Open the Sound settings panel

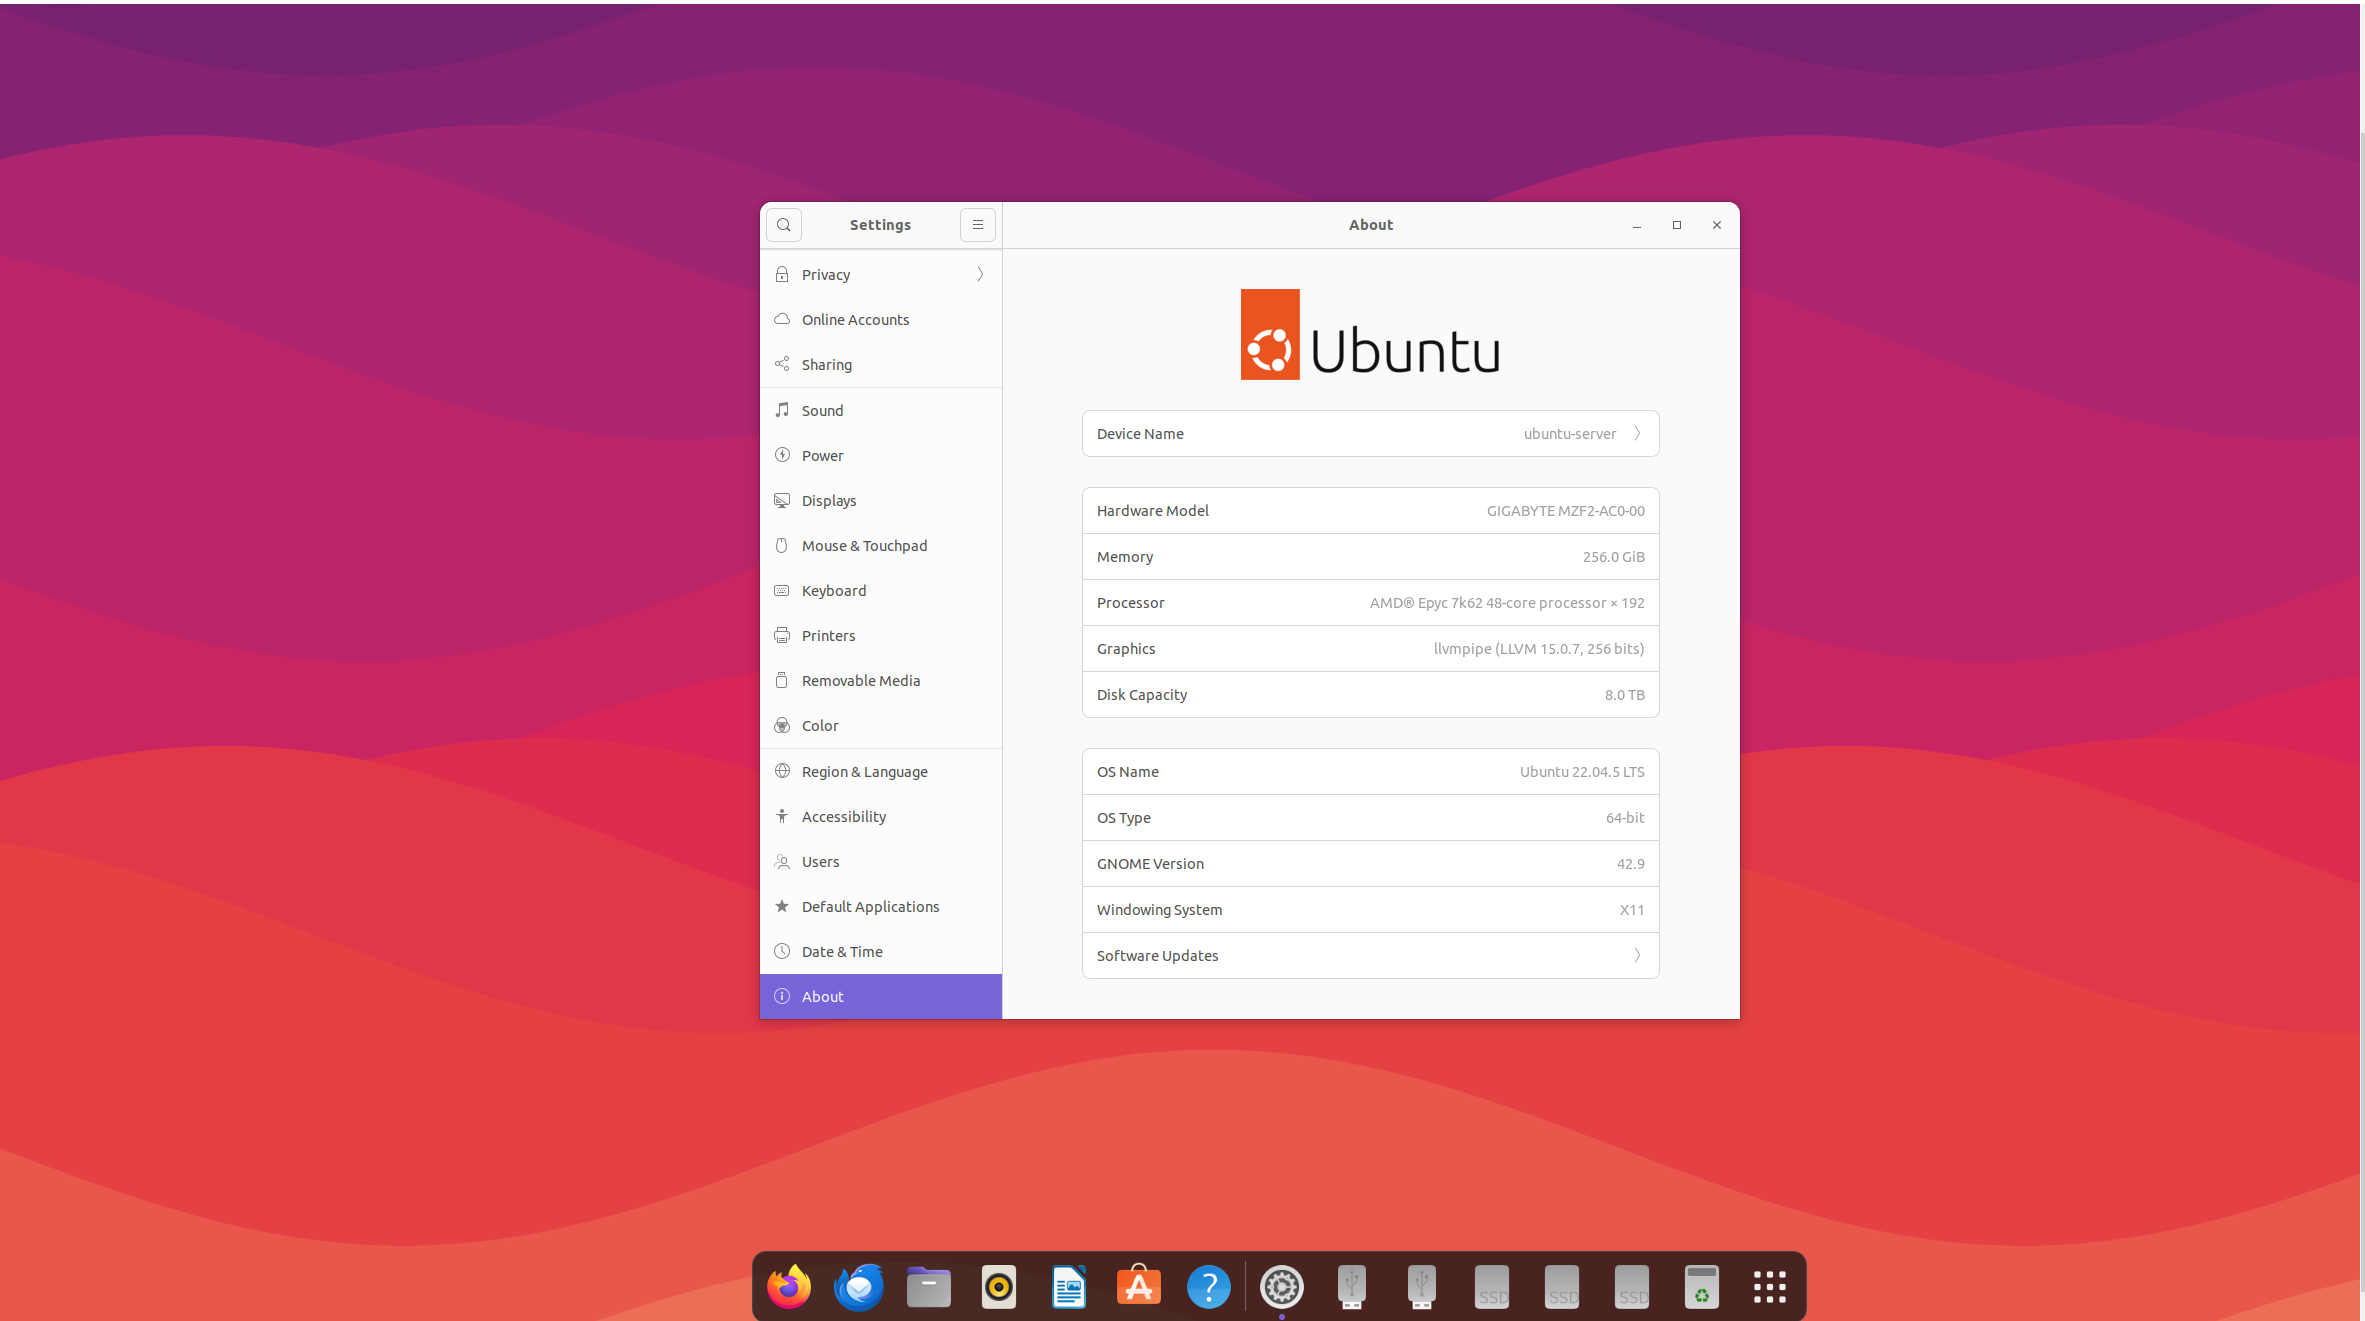click(x=822, y=410)
